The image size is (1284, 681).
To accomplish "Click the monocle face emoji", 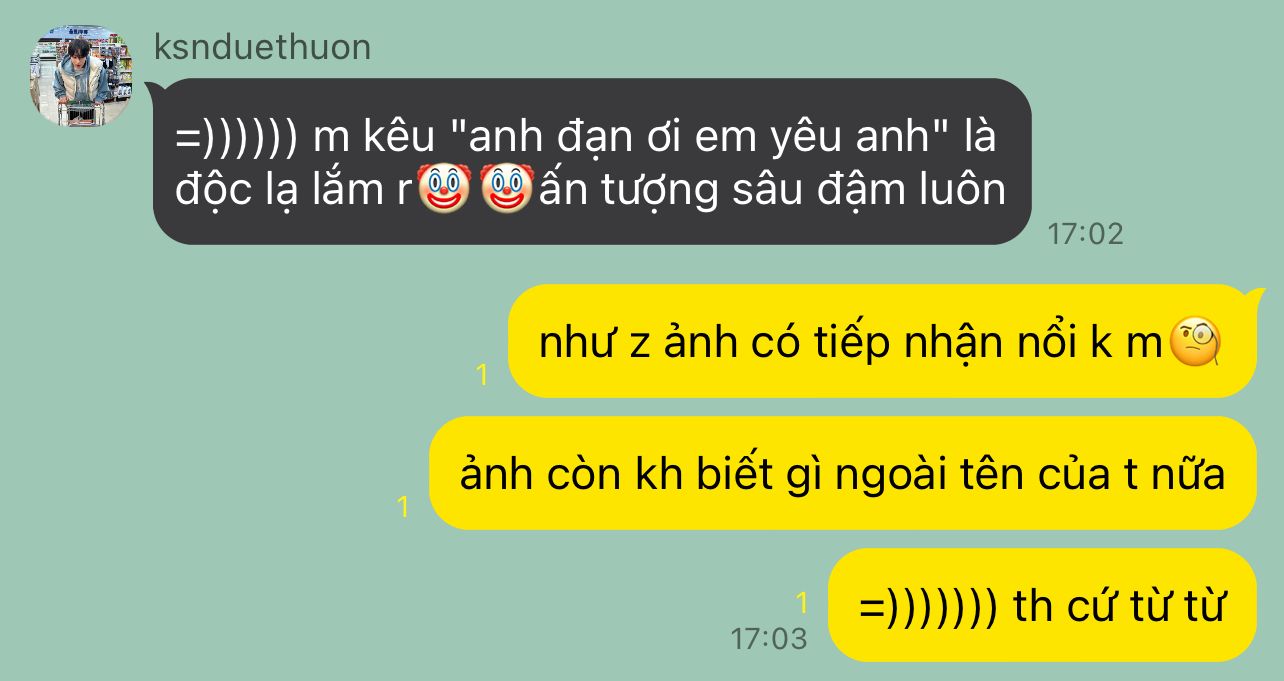I will click(1196, 342).
